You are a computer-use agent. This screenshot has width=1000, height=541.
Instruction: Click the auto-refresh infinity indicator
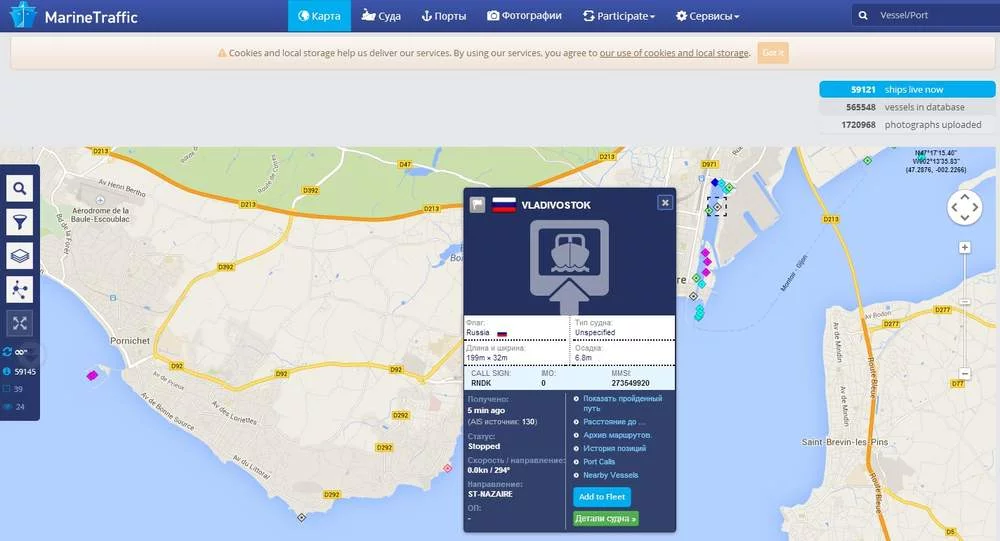point(15,352)
